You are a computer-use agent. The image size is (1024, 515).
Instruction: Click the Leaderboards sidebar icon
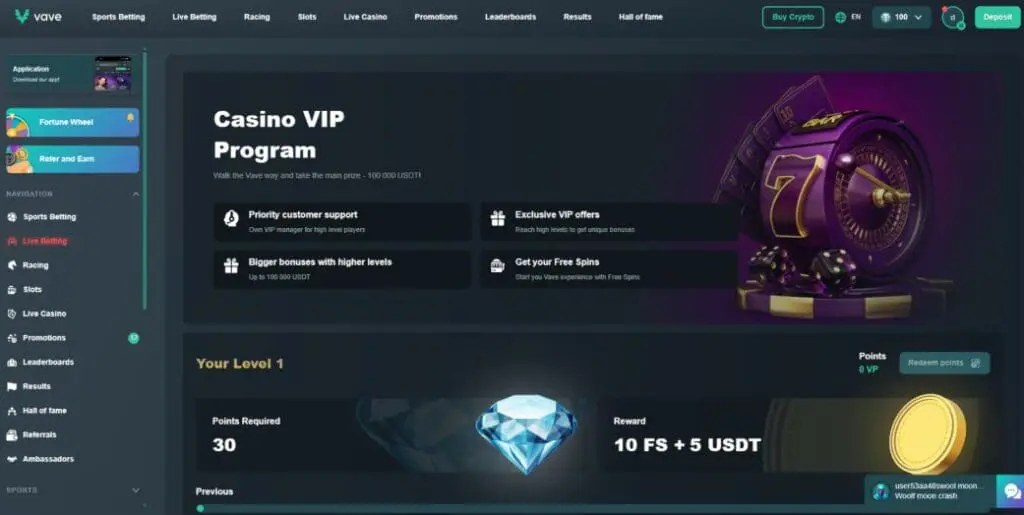(x=12, y=362)
